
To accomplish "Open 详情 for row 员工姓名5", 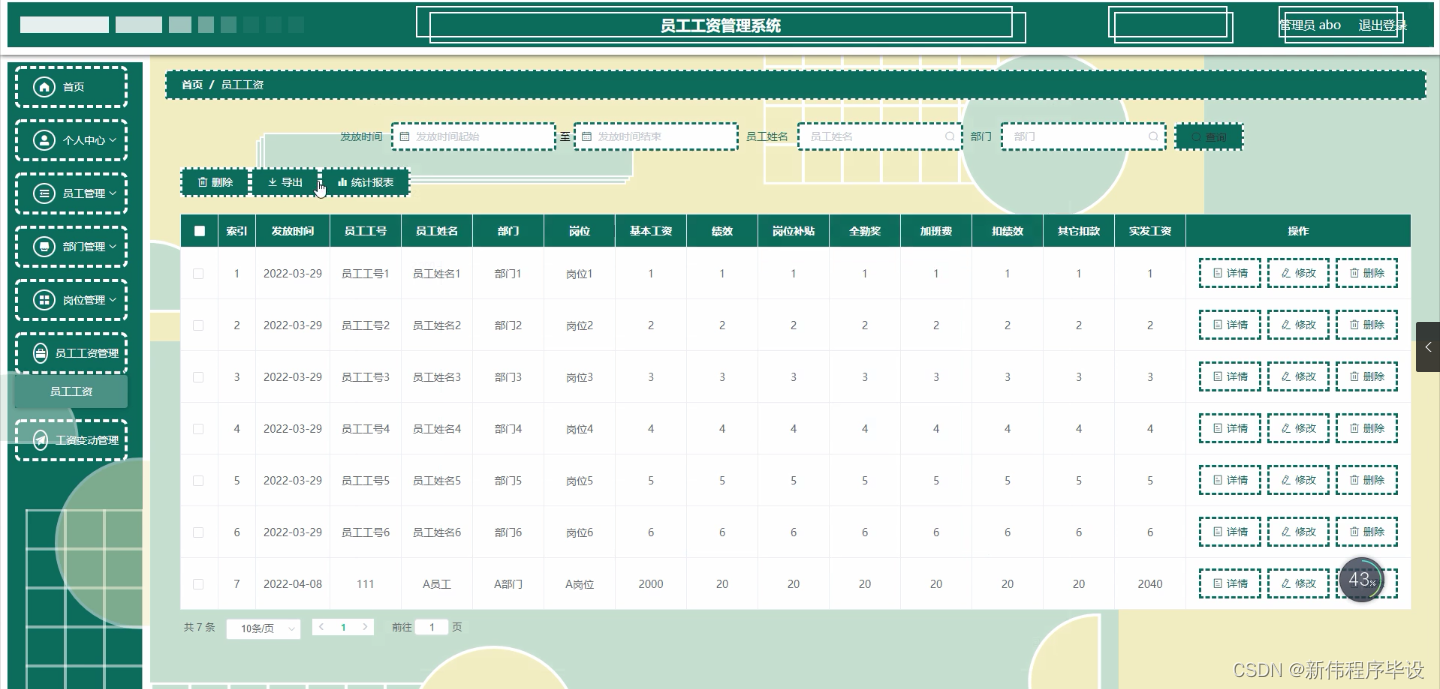I will point(1230,480).
